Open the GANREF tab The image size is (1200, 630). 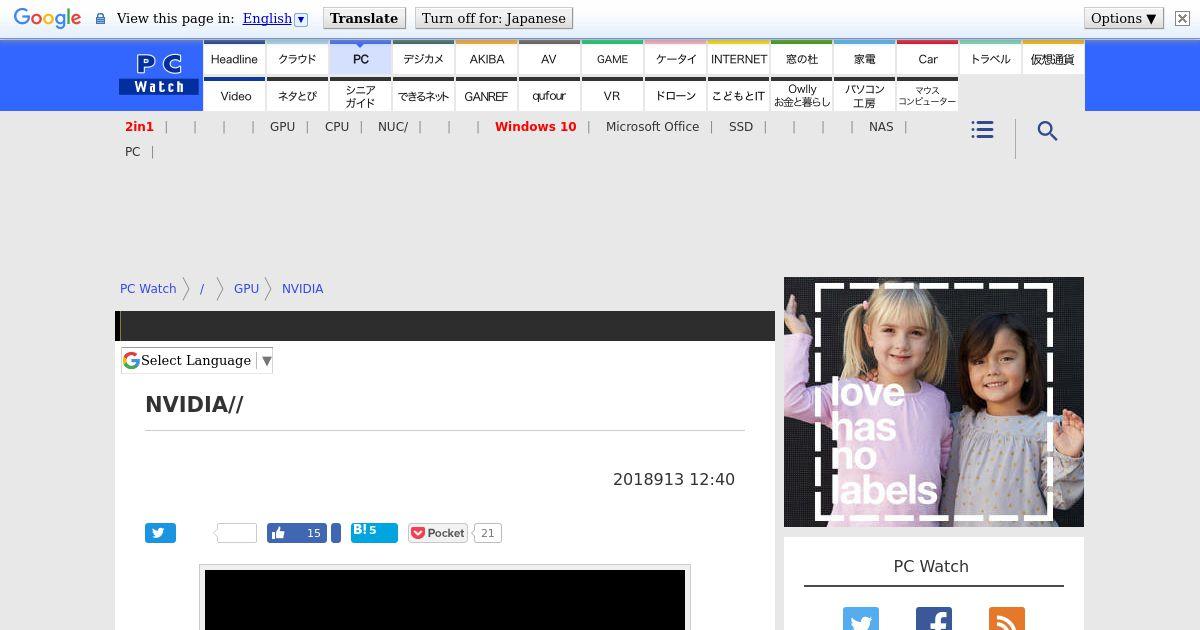coord(487,96)
